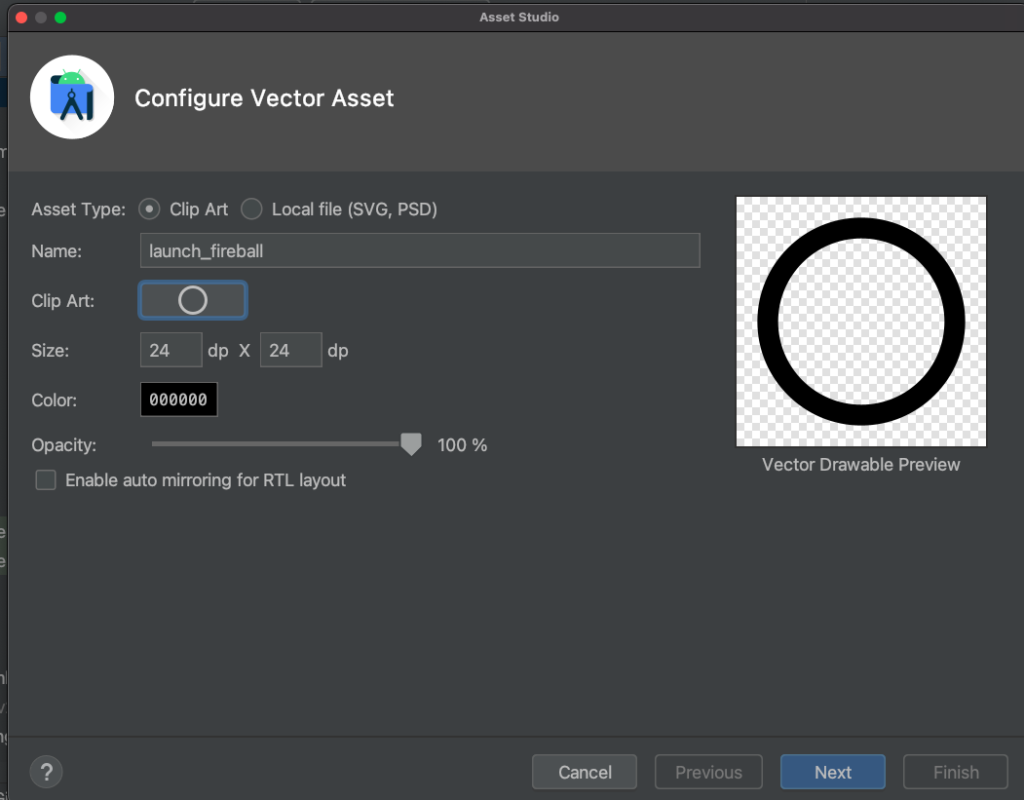This screenshot has height=800, width=1024.
Task: Click the Name field with launch_fireball
Action: coord(419,251)
